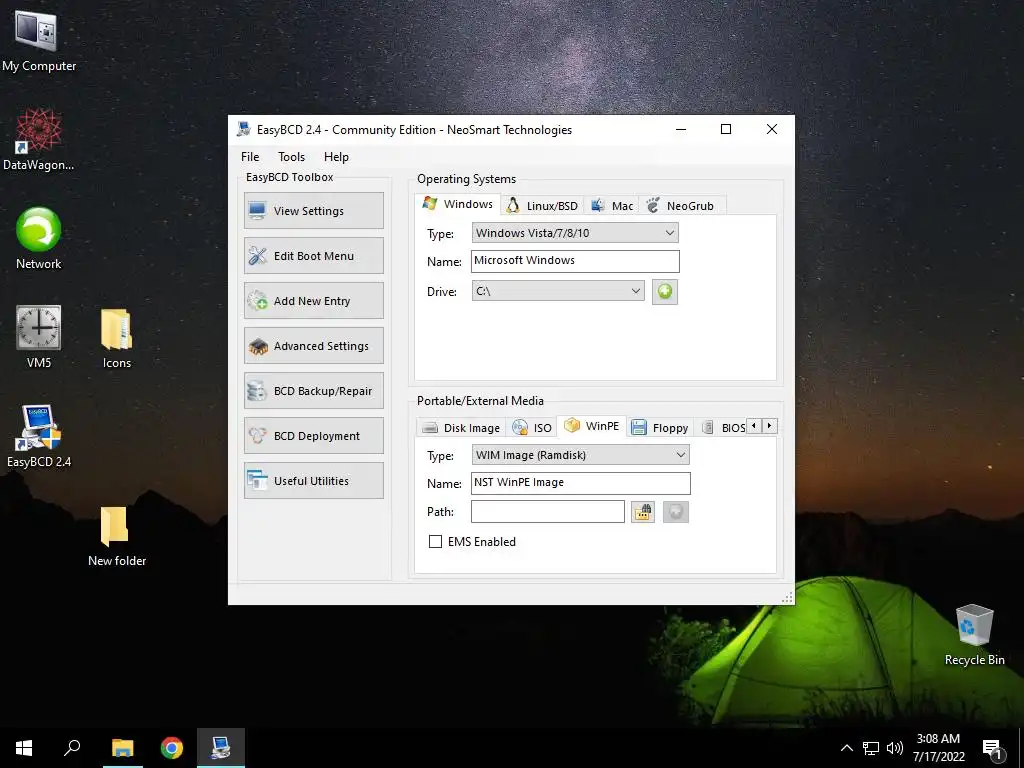Open File Explorer from taskbar
Image resolution: width=1024 pixels, height=768 pixels.
[x=122, y=748]
